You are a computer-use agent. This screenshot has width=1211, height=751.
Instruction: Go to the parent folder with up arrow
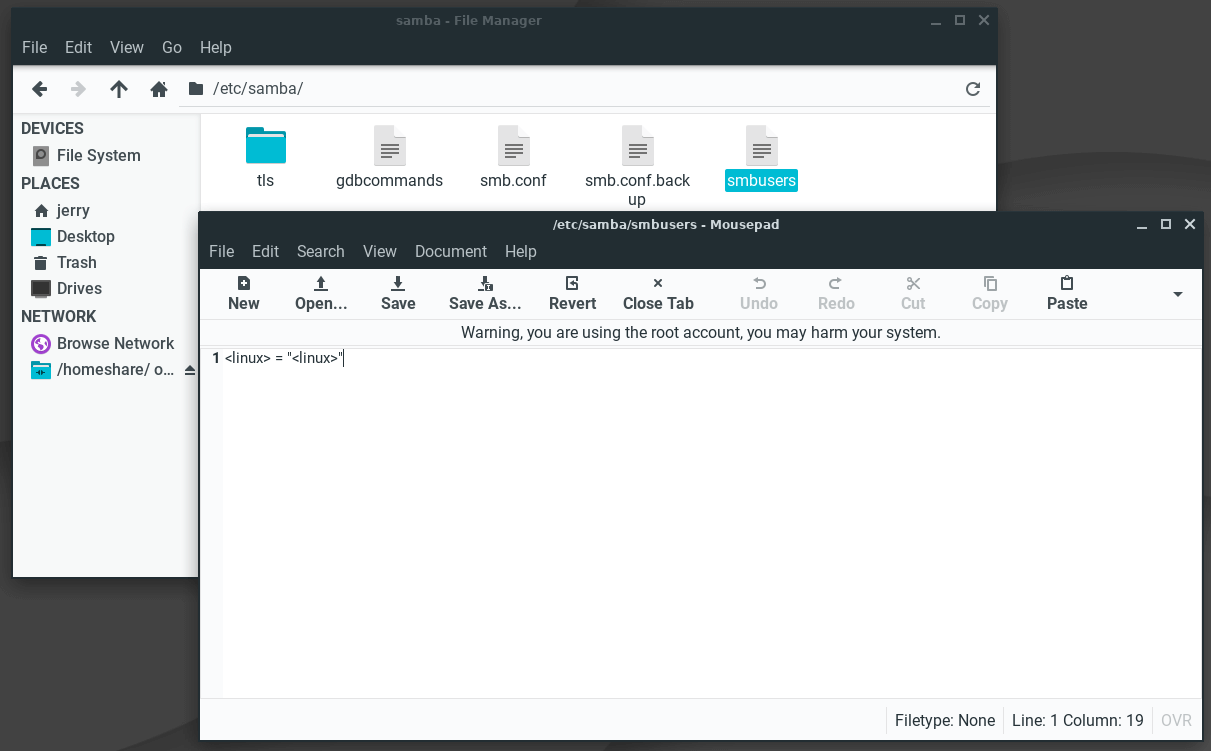[119, 89]
